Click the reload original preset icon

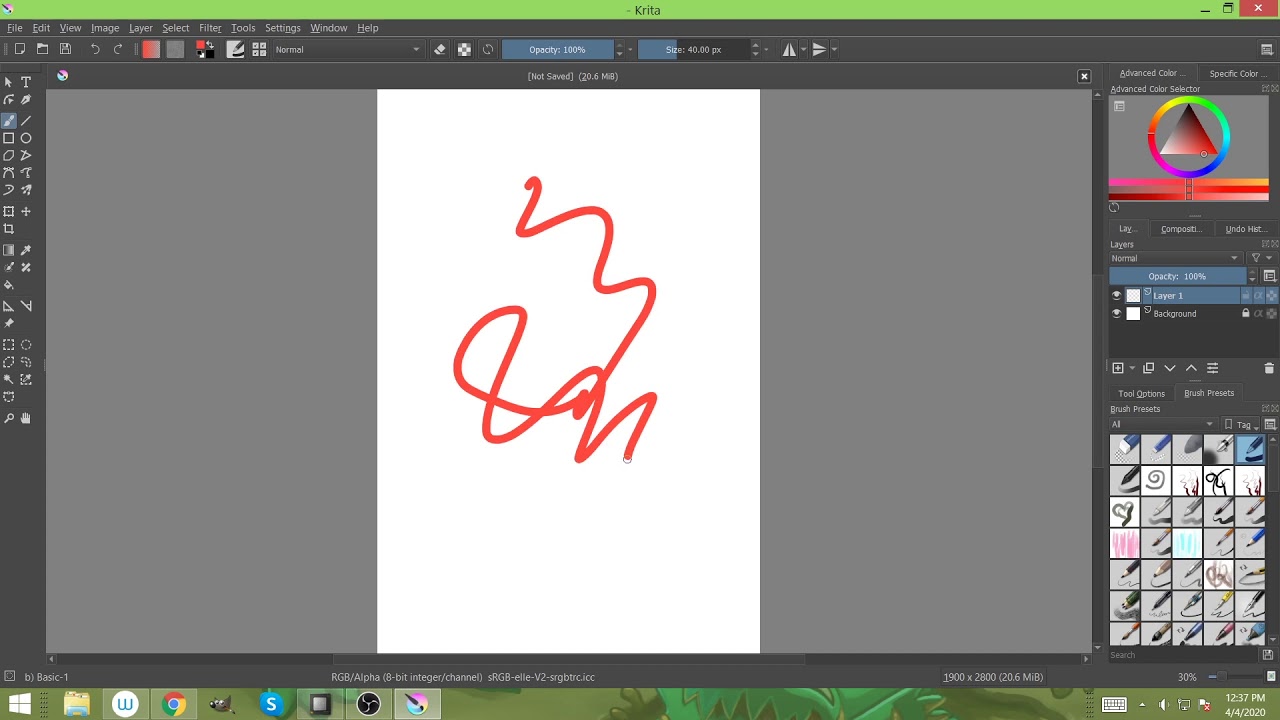[488, 49]
